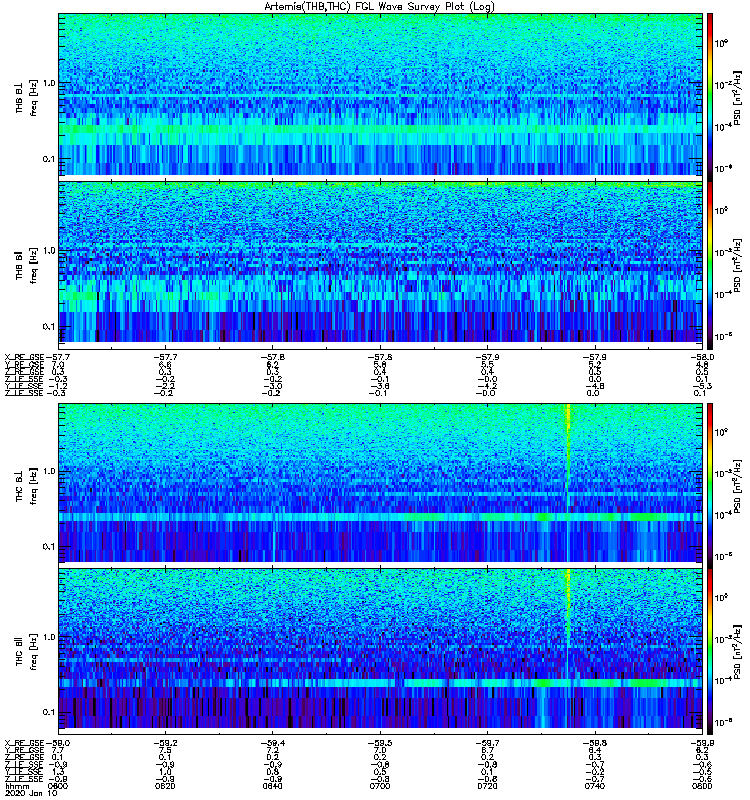Click the '-59.4' X_RE_GSE value
This screenshot has height=800, width=750.
(x=273, y=743)
